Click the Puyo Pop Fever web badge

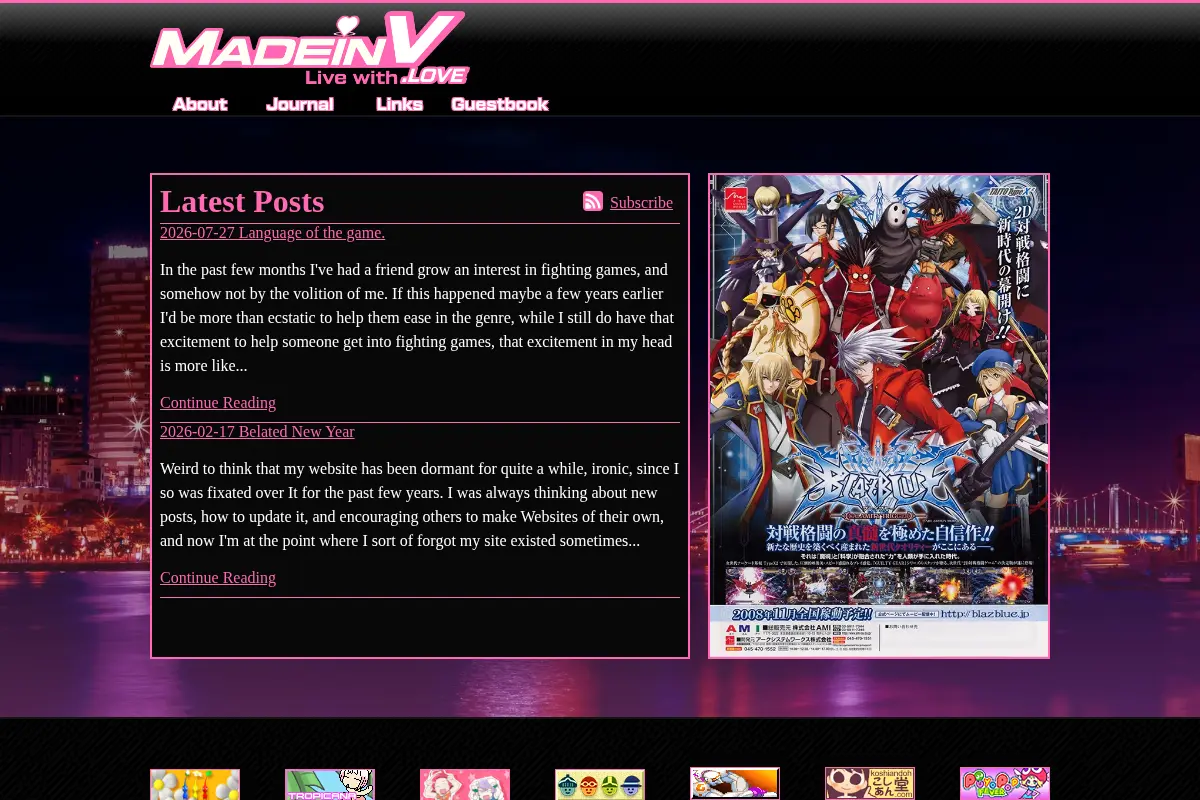[x=1005, y=784]
